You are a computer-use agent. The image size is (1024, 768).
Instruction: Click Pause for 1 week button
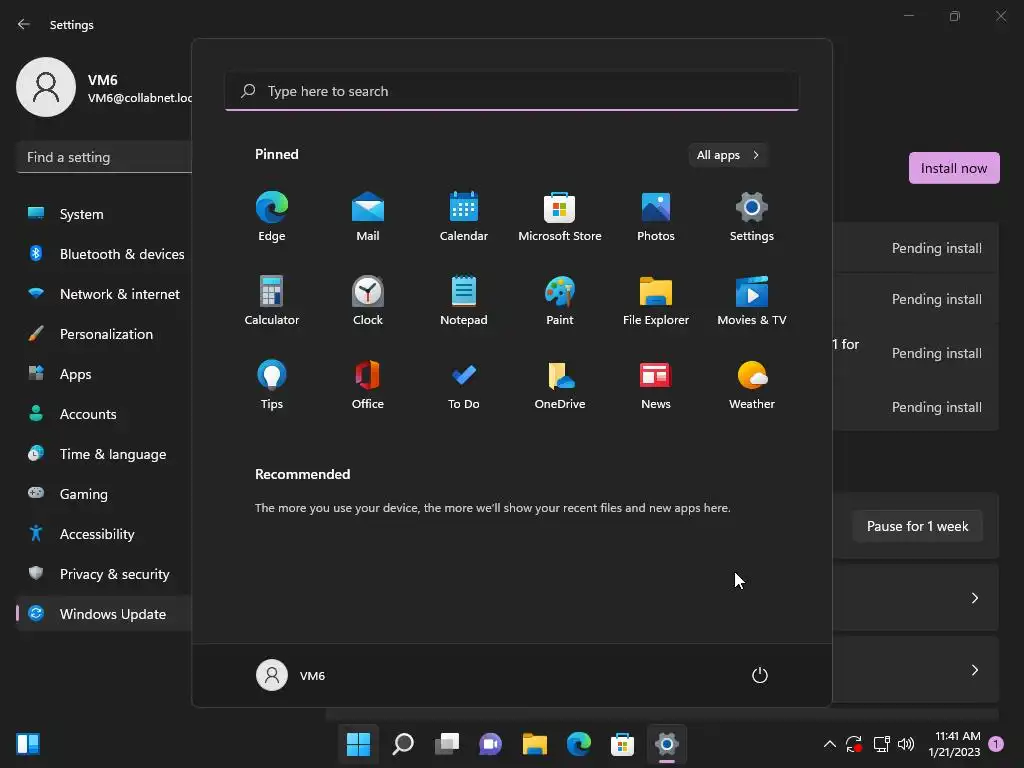click(918, 526)
